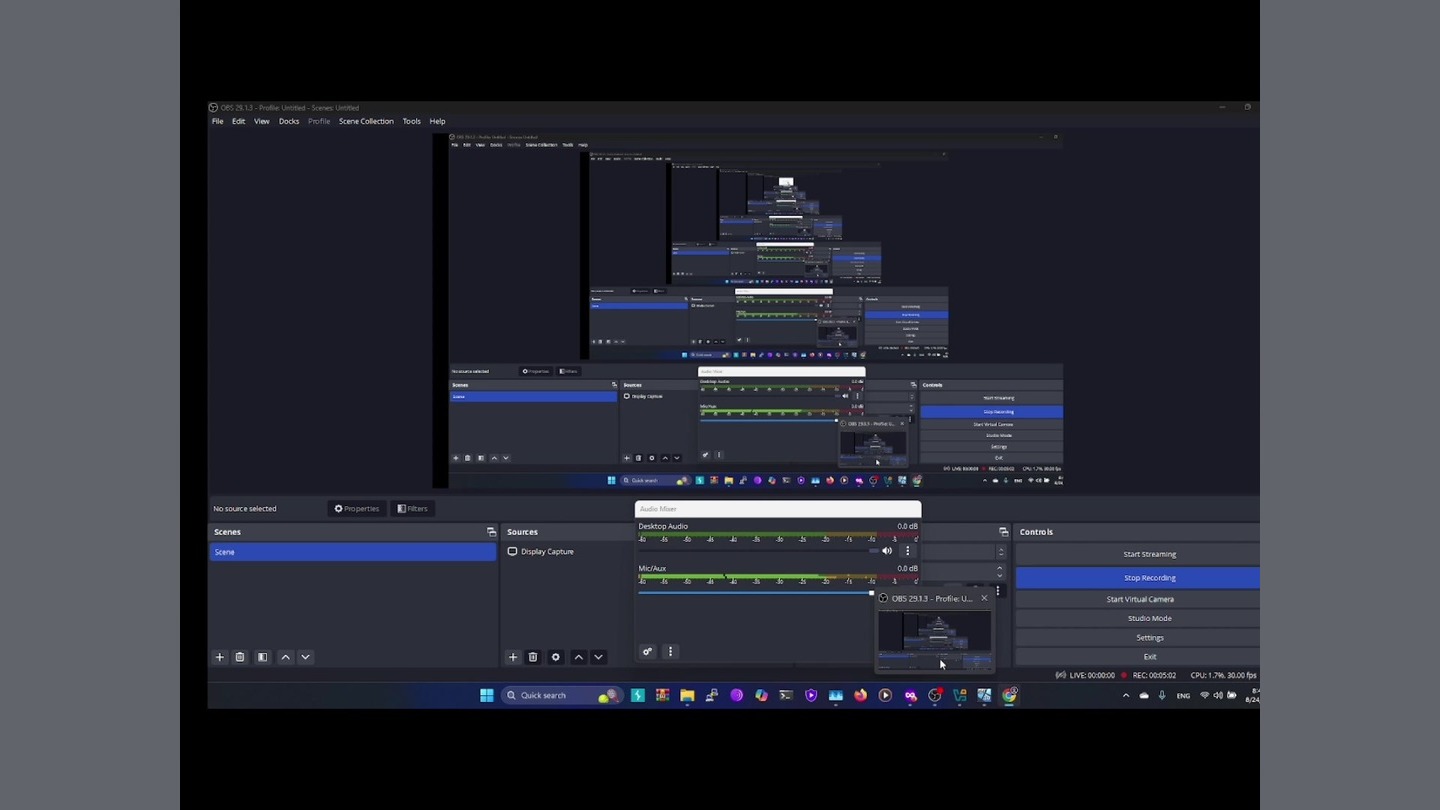Move the scene up with the arrow
The width and height of the screenshot is (1440, 810).
[285, 657]
